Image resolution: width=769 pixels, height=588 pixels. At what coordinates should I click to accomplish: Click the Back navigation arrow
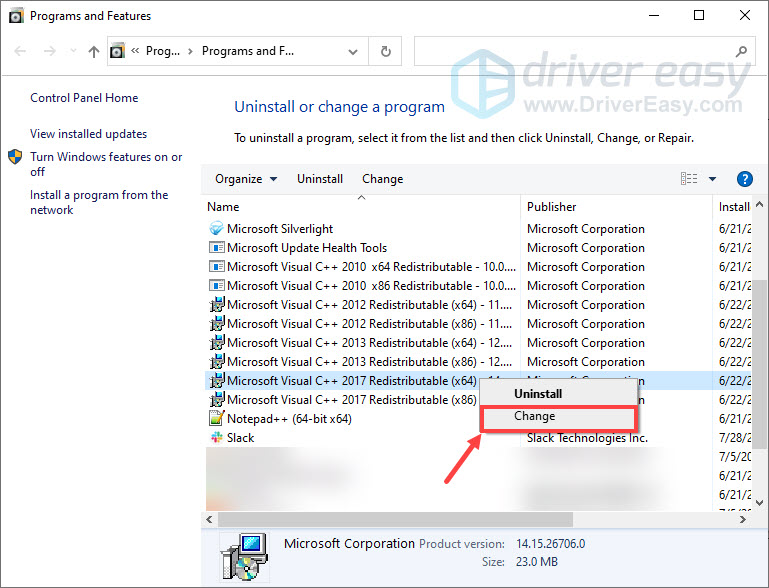tap(20, 51)
